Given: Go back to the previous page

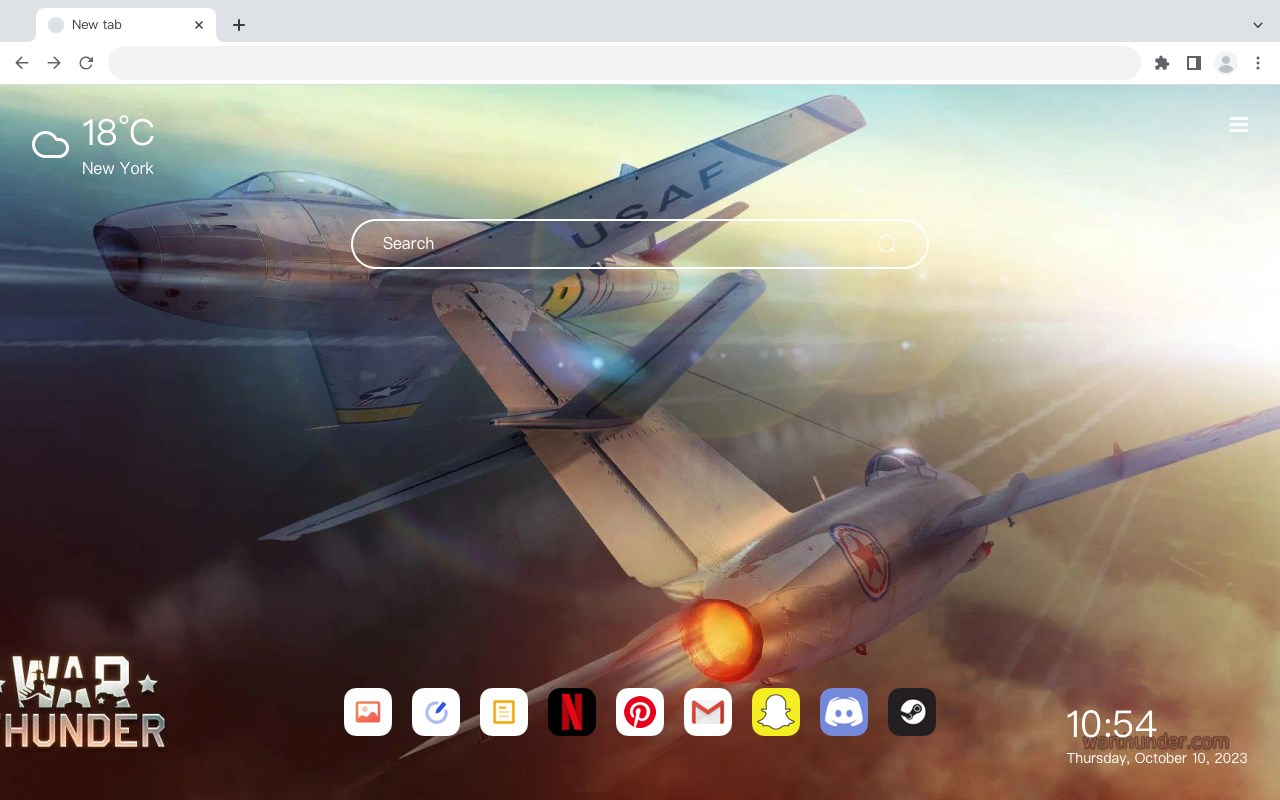Looking at the screenshot, I should (x=22, y=63).
